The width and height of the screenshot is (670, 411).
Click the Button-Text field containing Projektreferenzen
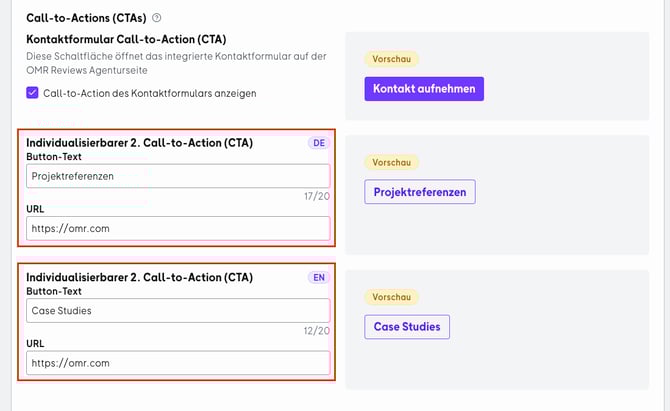click(178, 176)
